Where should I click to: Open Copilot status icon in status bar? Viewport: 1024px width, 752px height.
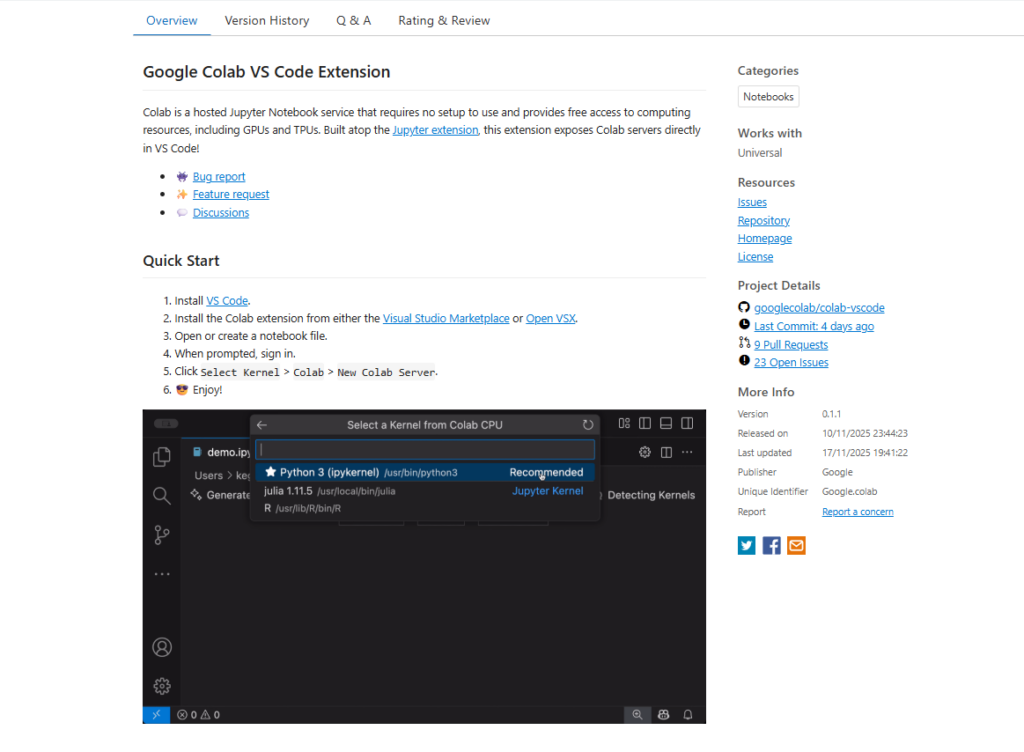[664, 715]
